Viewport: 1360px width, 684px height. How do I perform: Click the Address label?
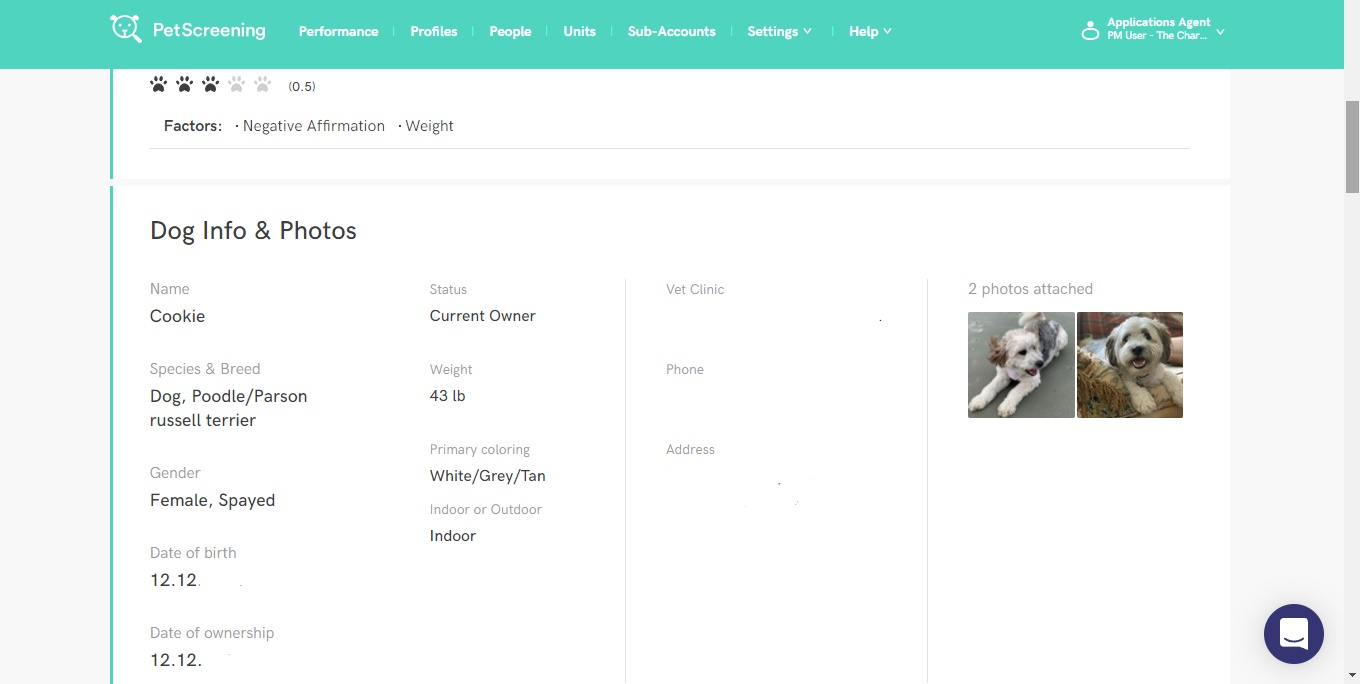click(690, 449)
